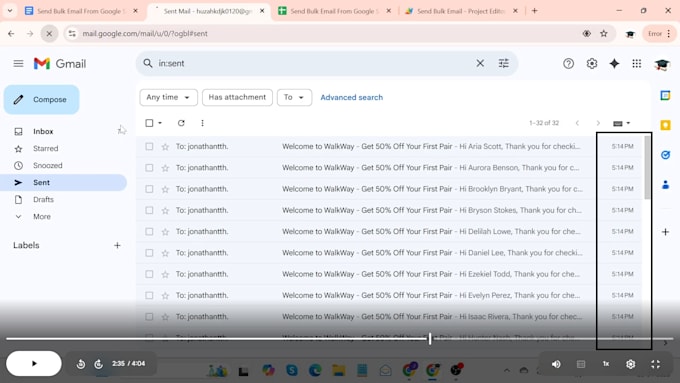Play the video
680x383 pixels.
click(34, 363)
